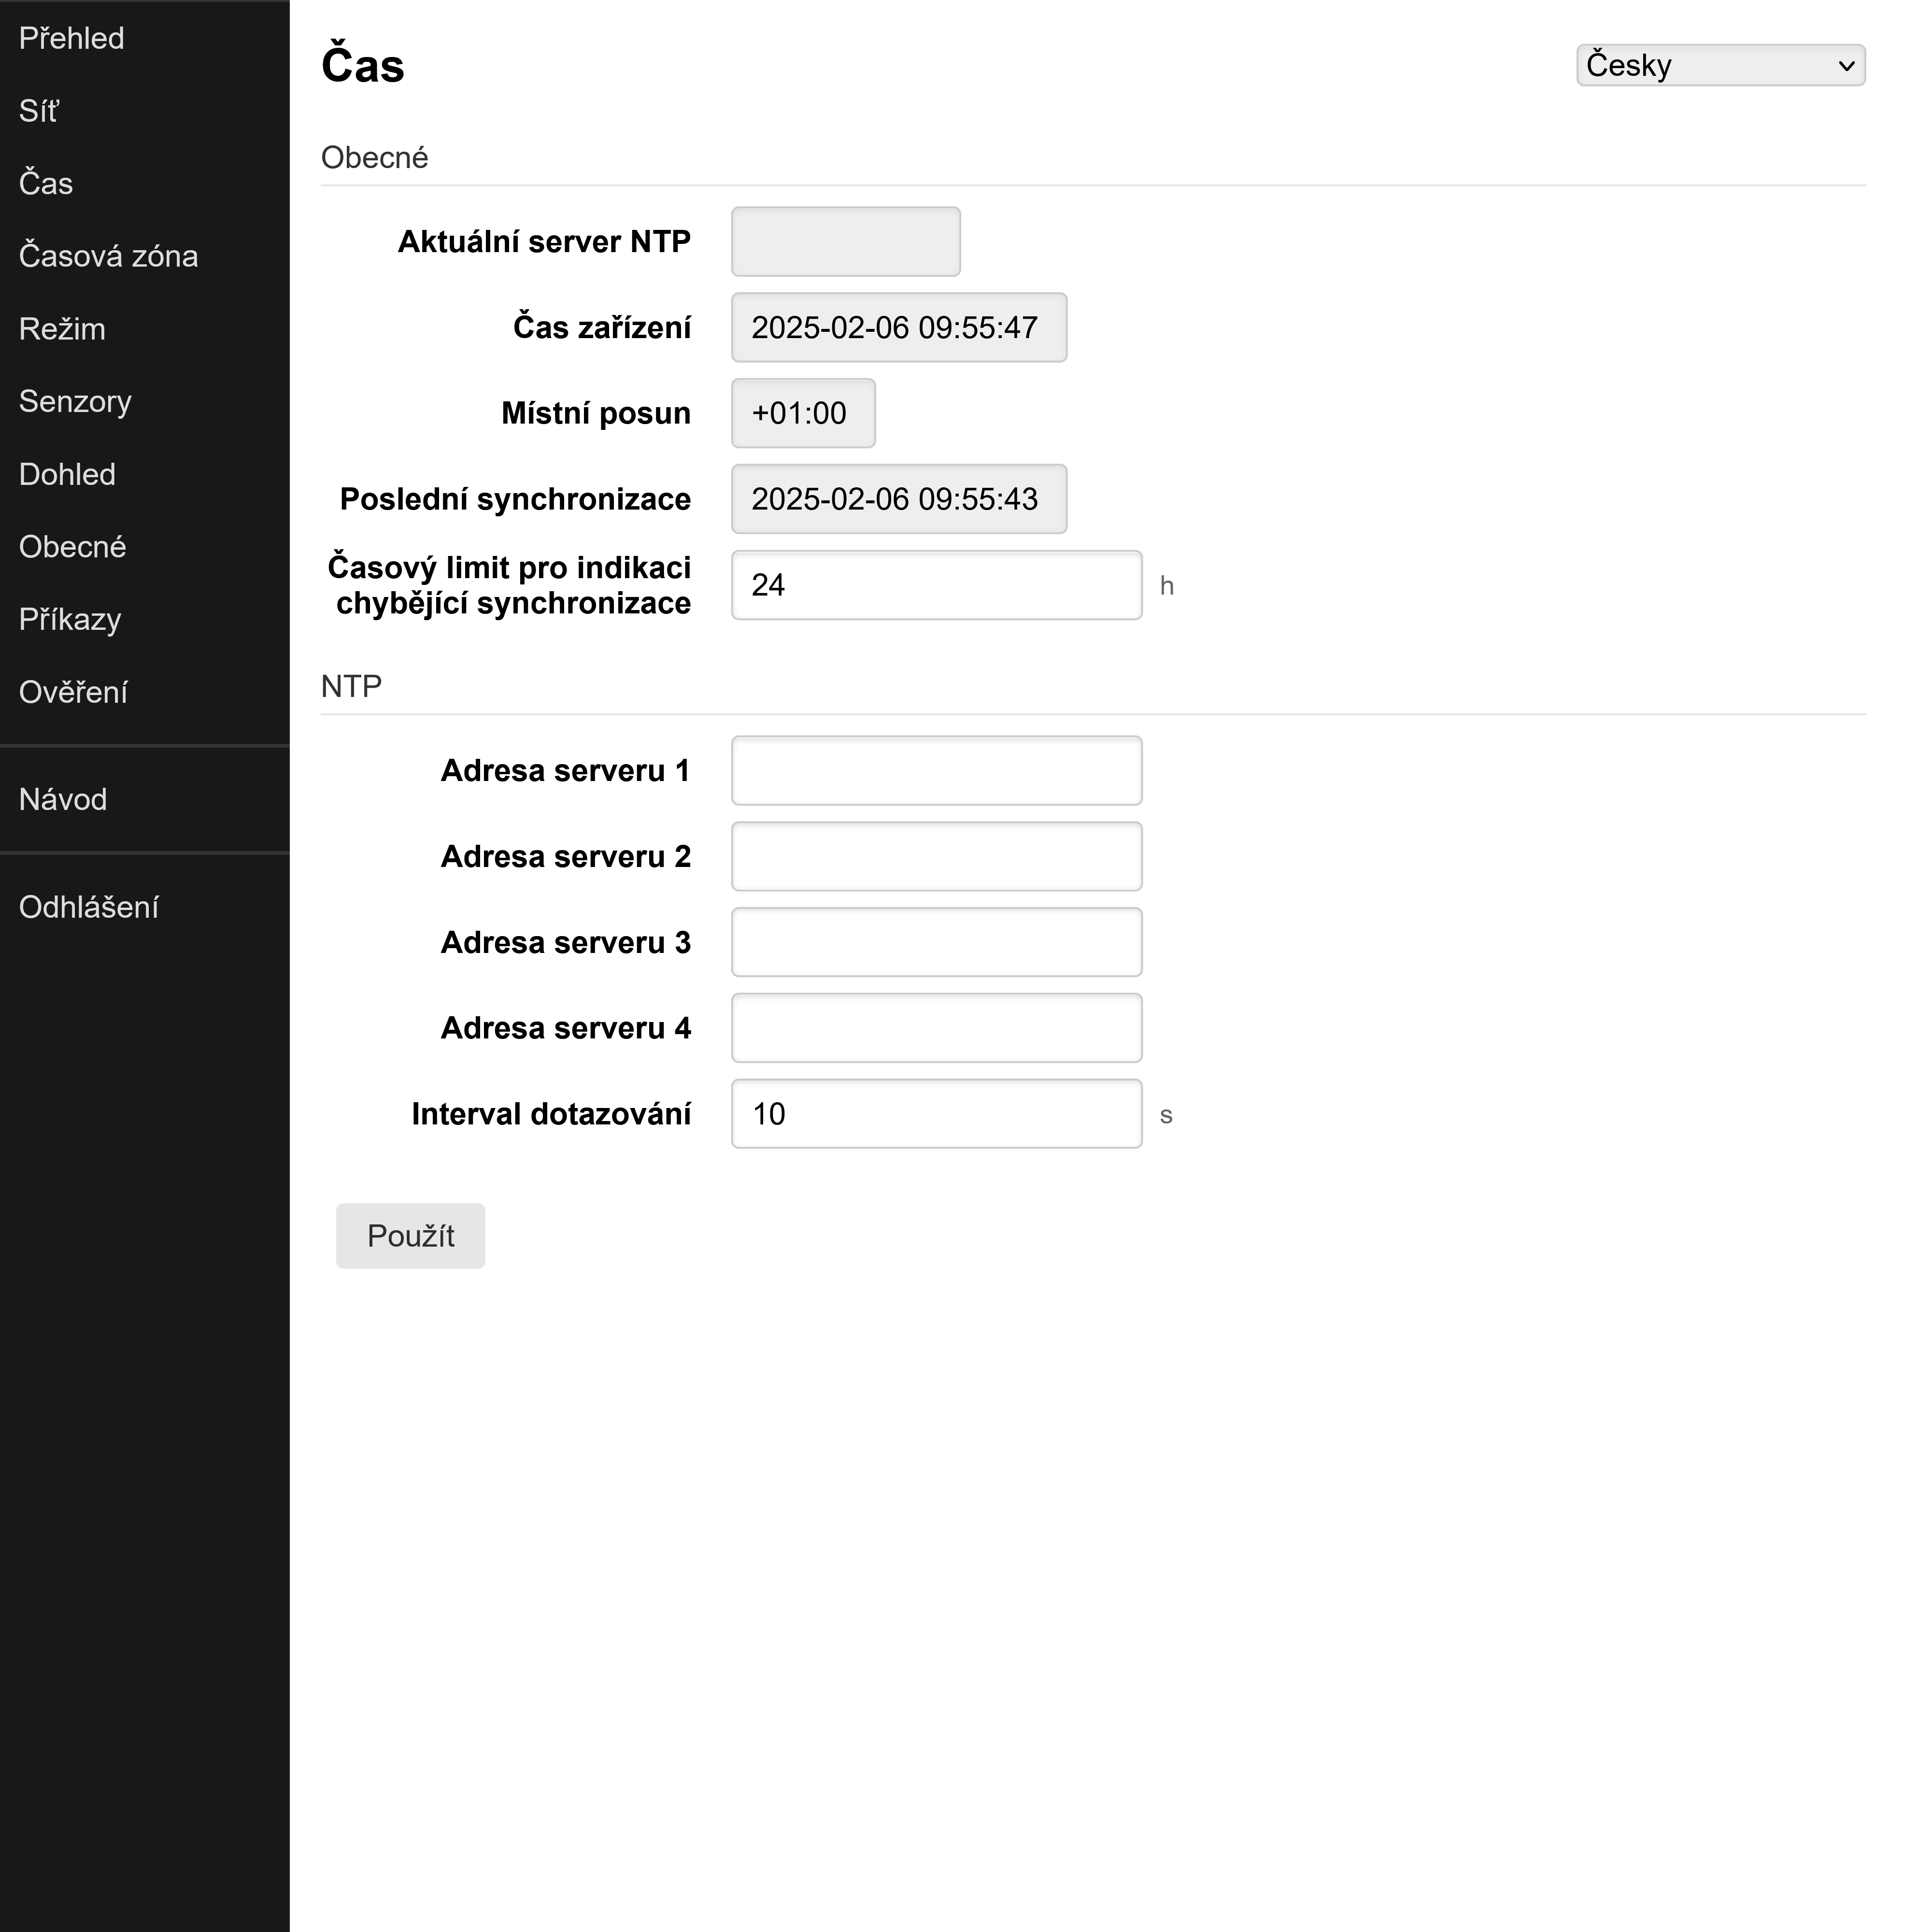Click the Čas zařízení timestamp box
This screenshot has height=1932, width=1932.
point(898,327)
